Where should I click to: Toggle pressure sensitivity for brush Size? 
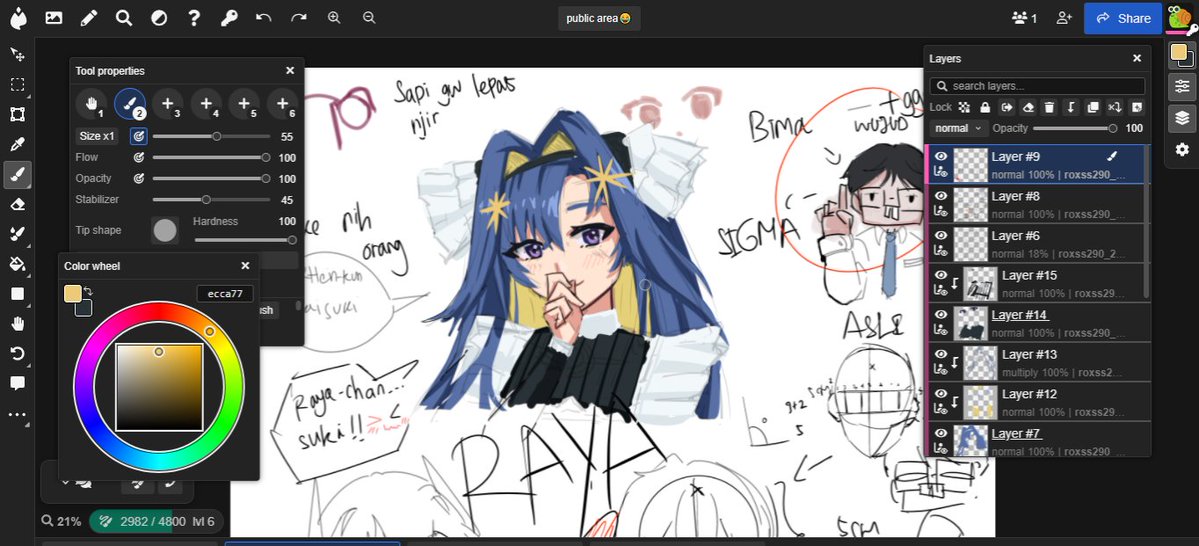[x=138, y=136]
